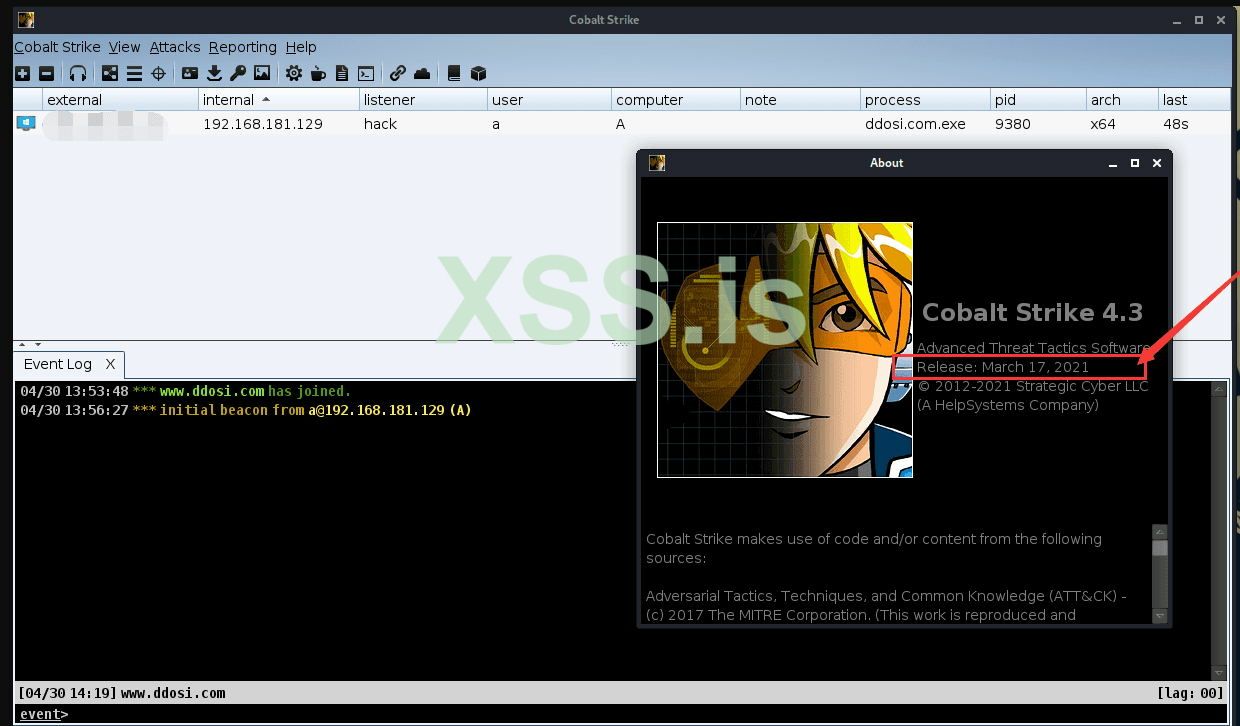The height and width of the screenshot is (726, 1240).
Task: Close the Event Log tab with X
Action: [x=110, y=364]
